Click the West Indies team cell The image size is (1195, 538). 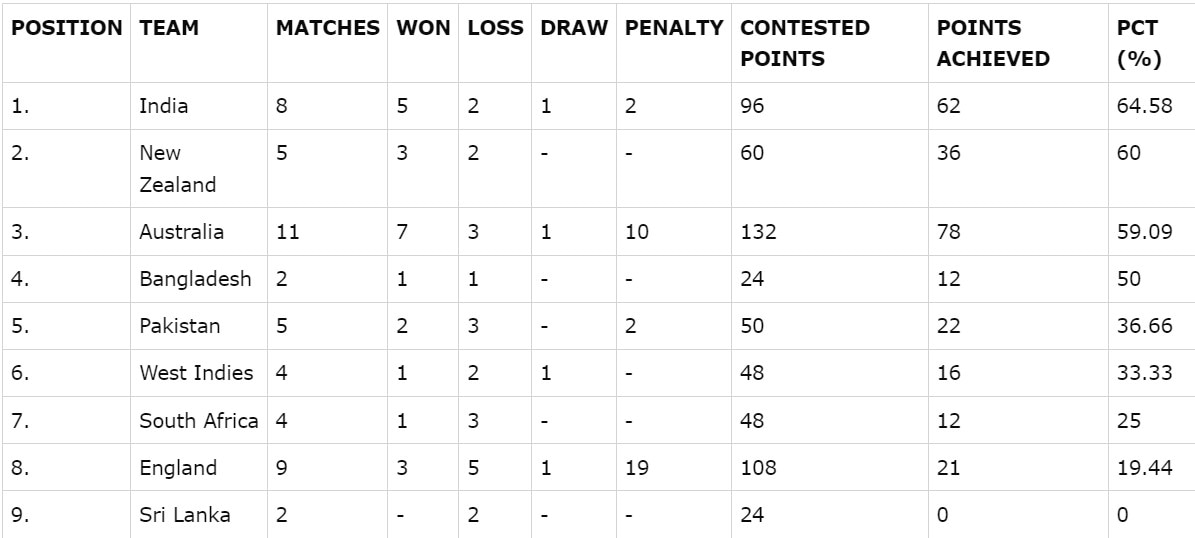[196, 373]
